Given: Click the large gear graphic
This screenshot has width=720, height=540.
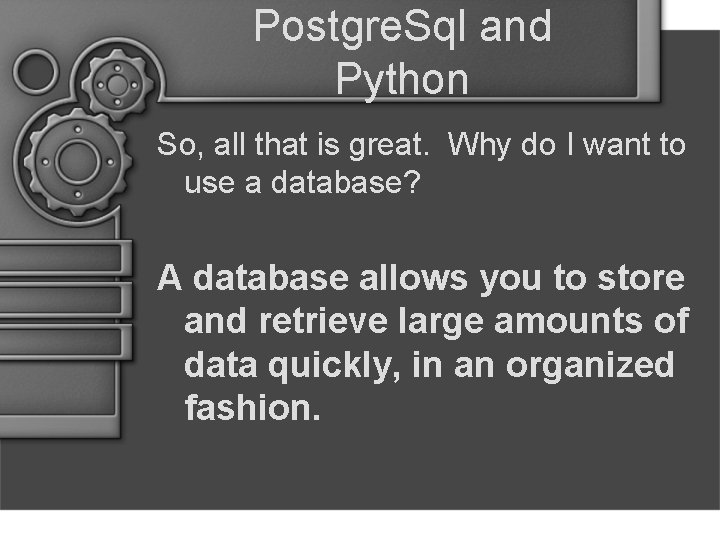Looking at the screenshot, I should pos(78,162).
